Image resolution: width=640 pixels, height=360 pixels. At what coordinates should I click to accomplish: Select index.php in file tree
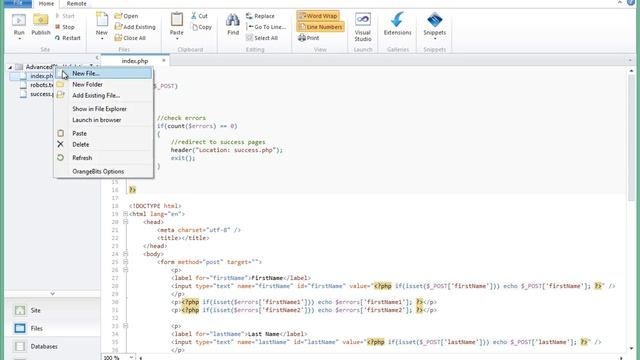(x=37, y=76)
